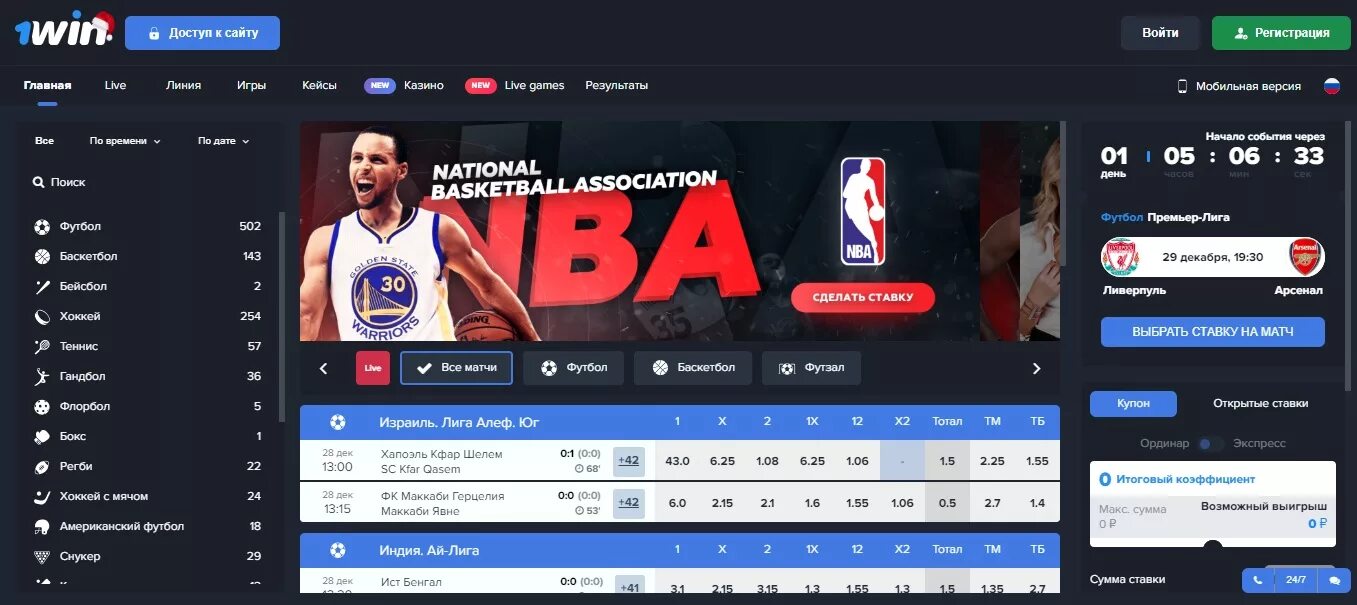
Task: Click the snooker triangle icon
Action: (x=42, y=557)
